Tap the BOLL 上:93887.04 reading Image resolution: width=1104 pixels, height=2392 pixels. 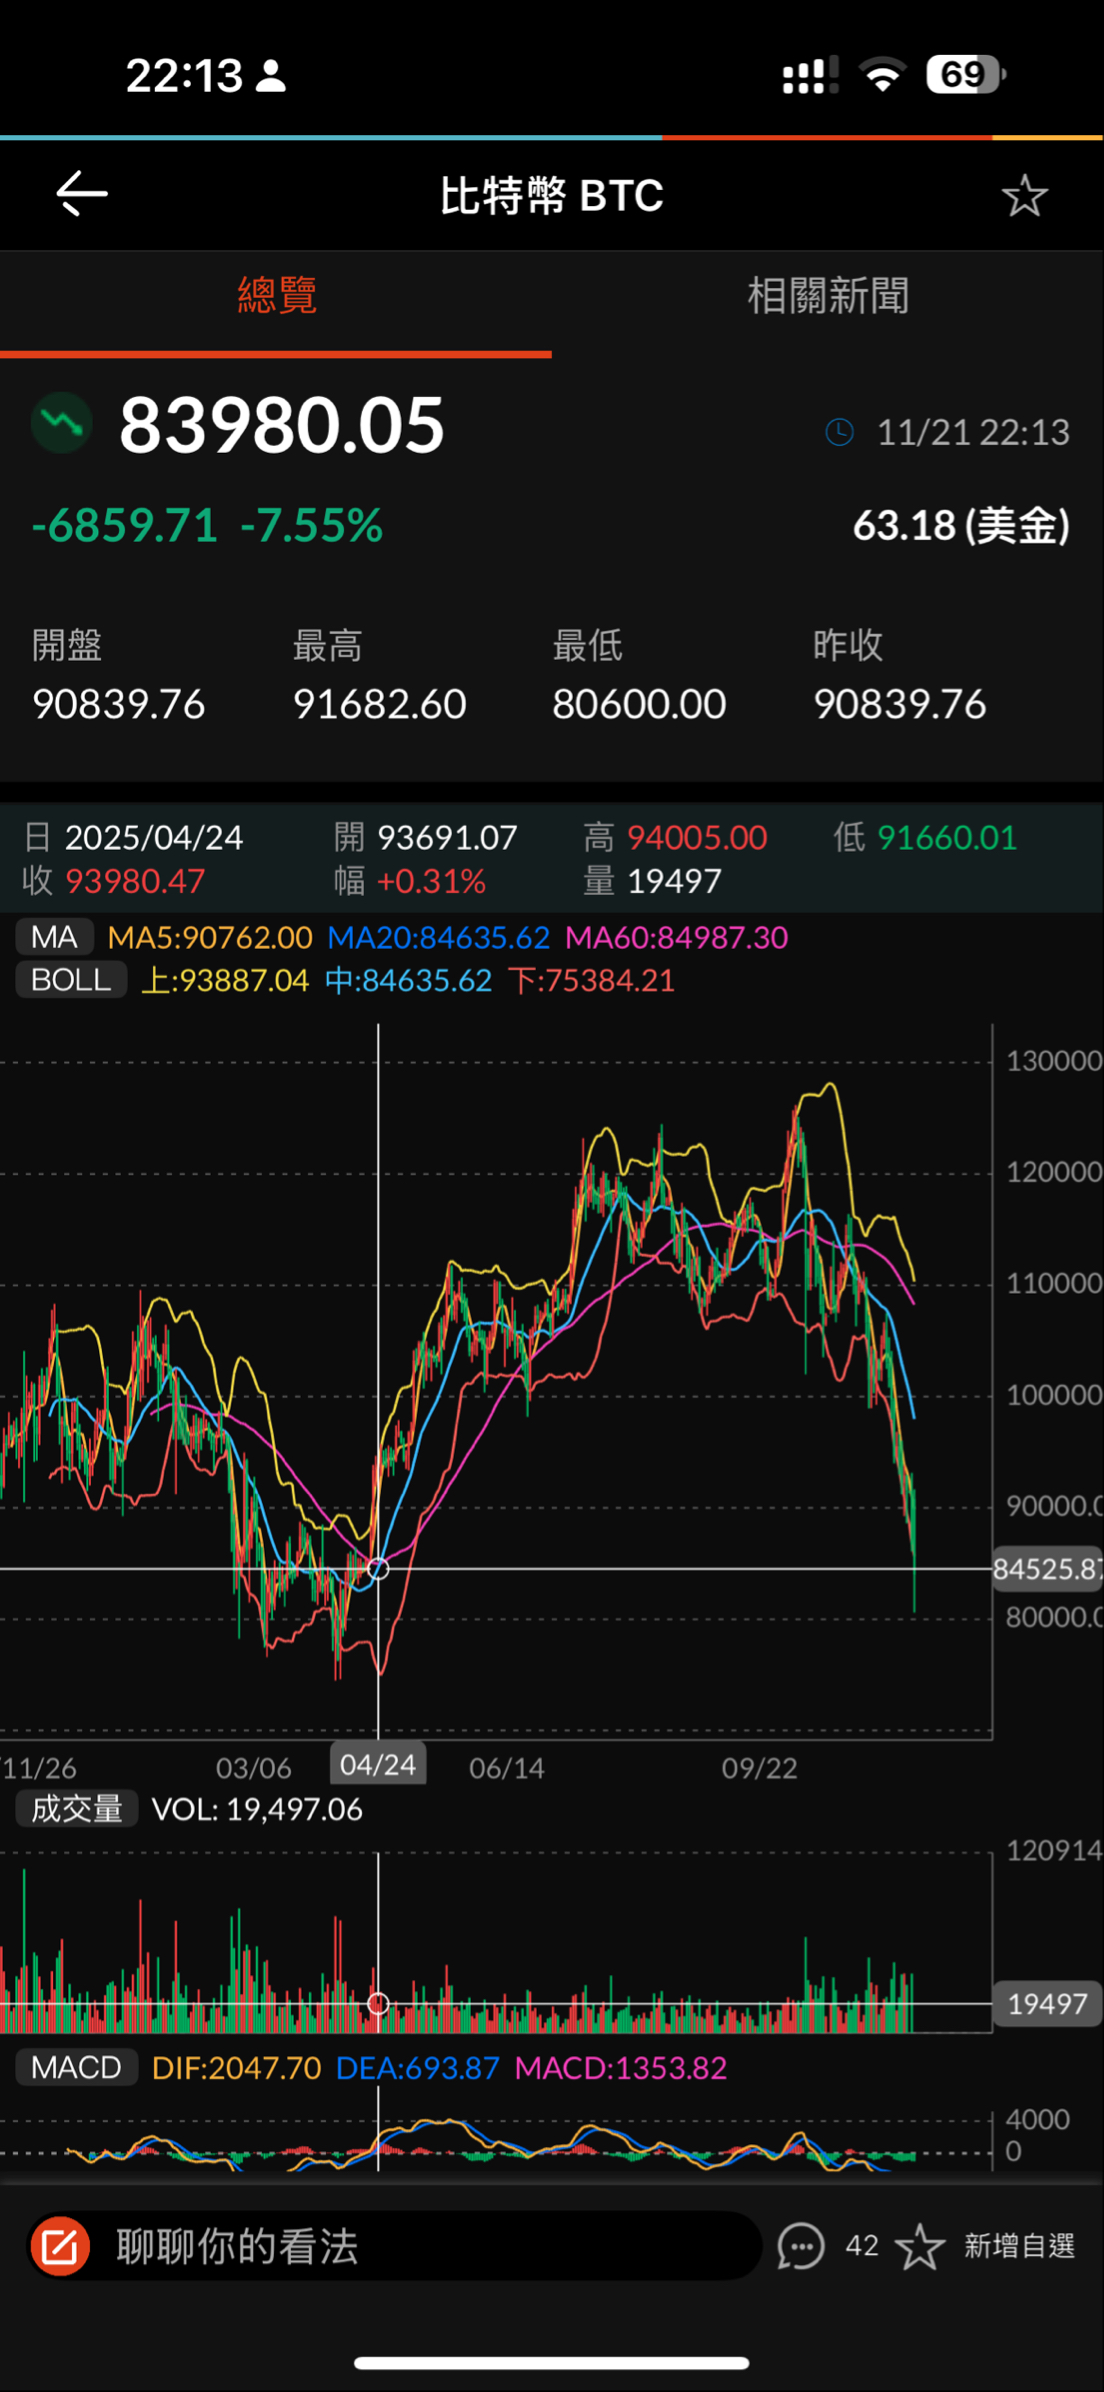click(225, 980)
